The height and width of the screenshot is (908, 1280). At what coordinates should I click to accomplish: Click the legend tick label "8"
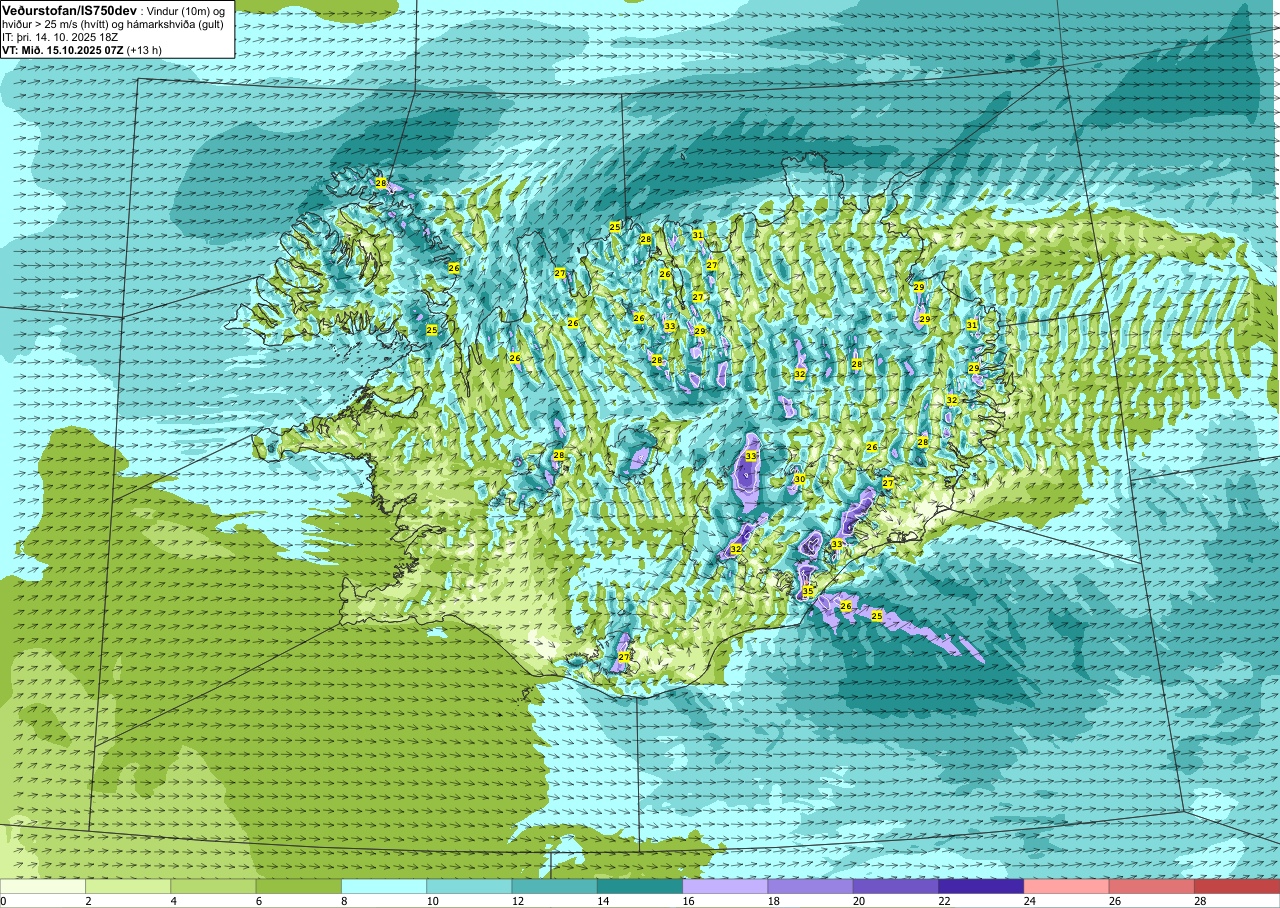click(x=342, y=901)
